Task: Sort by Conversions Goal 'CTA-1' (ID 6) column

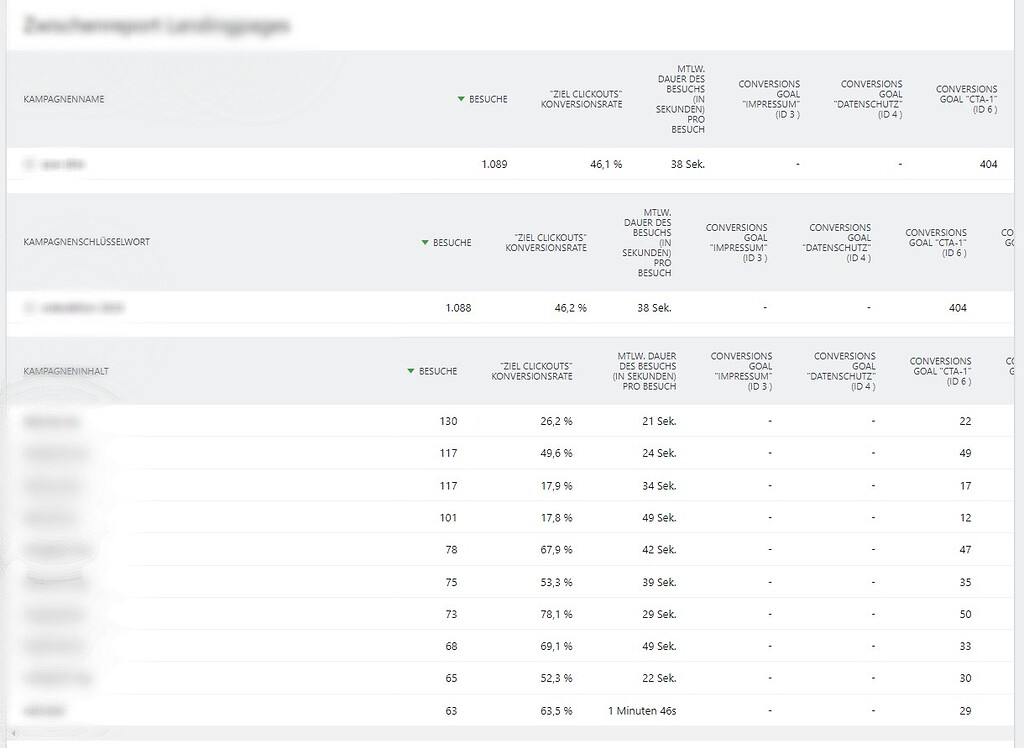Action: click(x=965, y=94)
